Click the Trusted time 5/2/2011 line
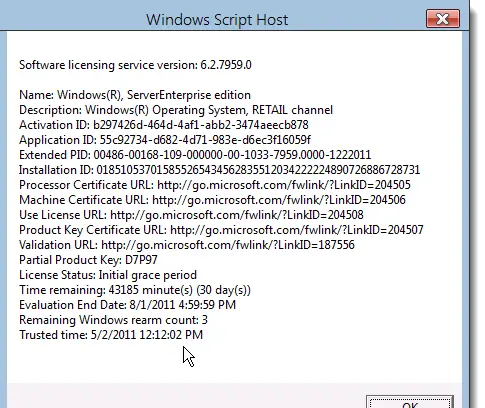485x408 pixels. point(111,335)
